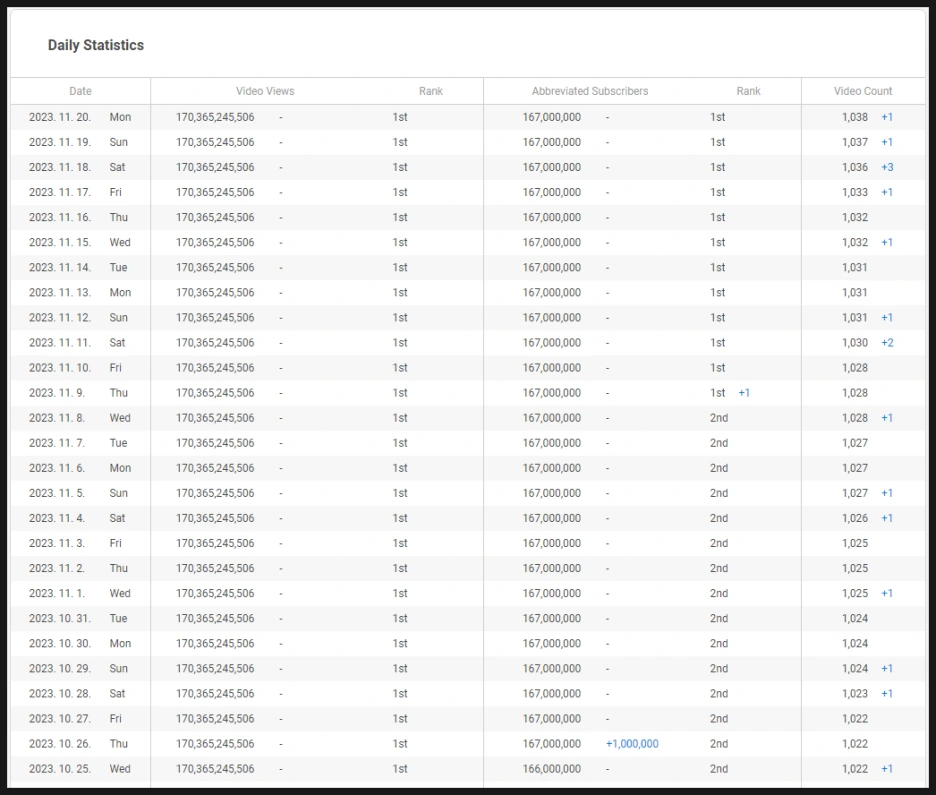Click video count 1,027 on 2023. 11. 5.

pyautogui.click(x=855, y=493)
